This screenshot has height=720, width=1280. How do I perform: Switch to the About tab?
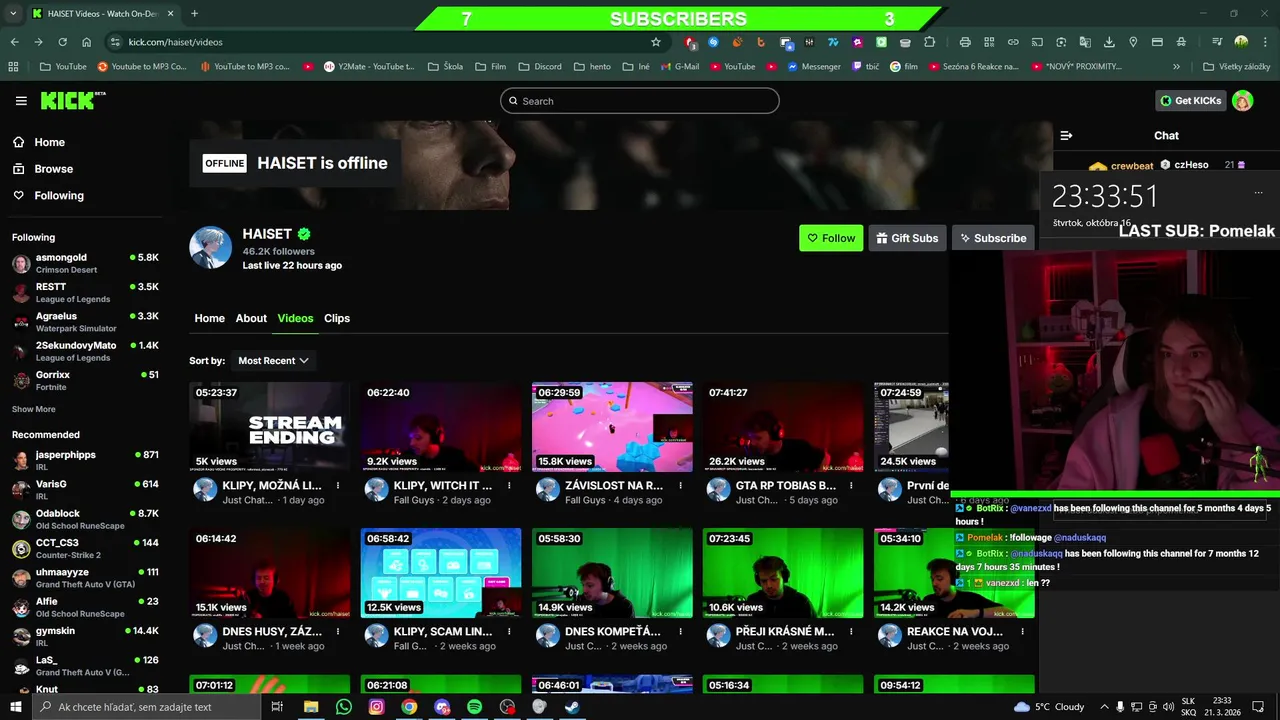pyautogui.click(x=251, y=318)
